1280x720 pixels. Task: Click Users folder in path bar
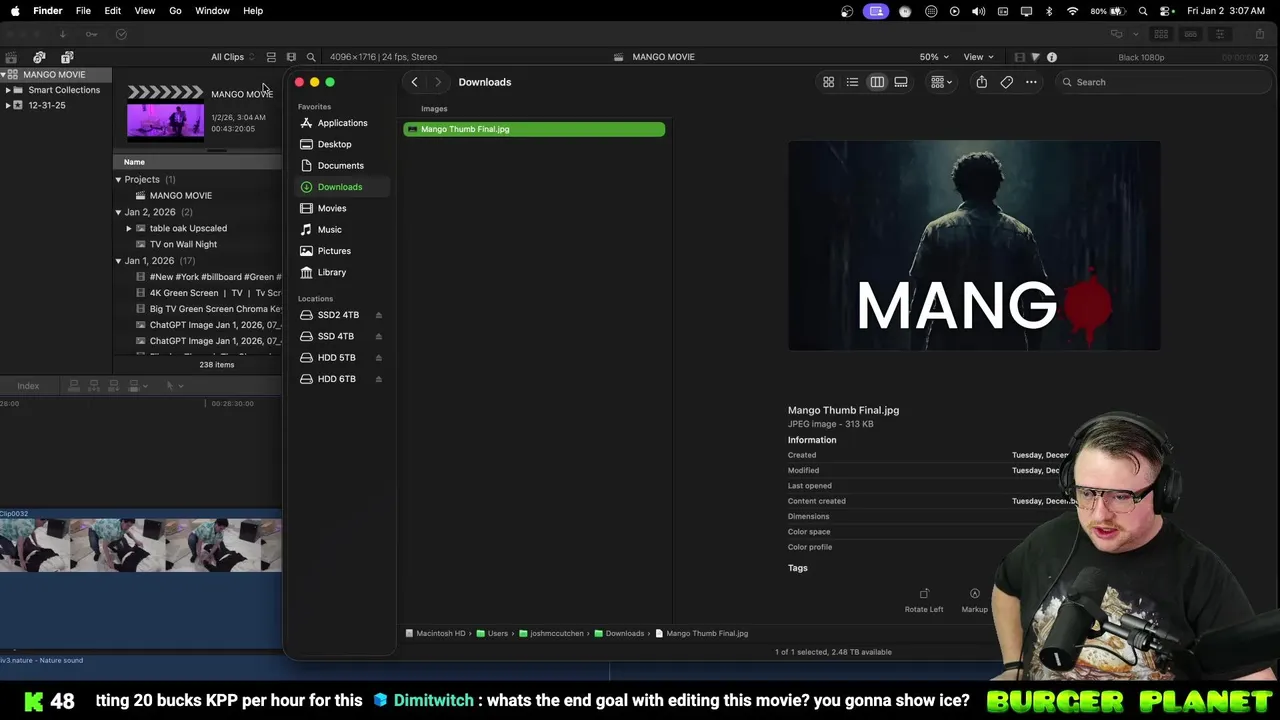tap(492, 633)
